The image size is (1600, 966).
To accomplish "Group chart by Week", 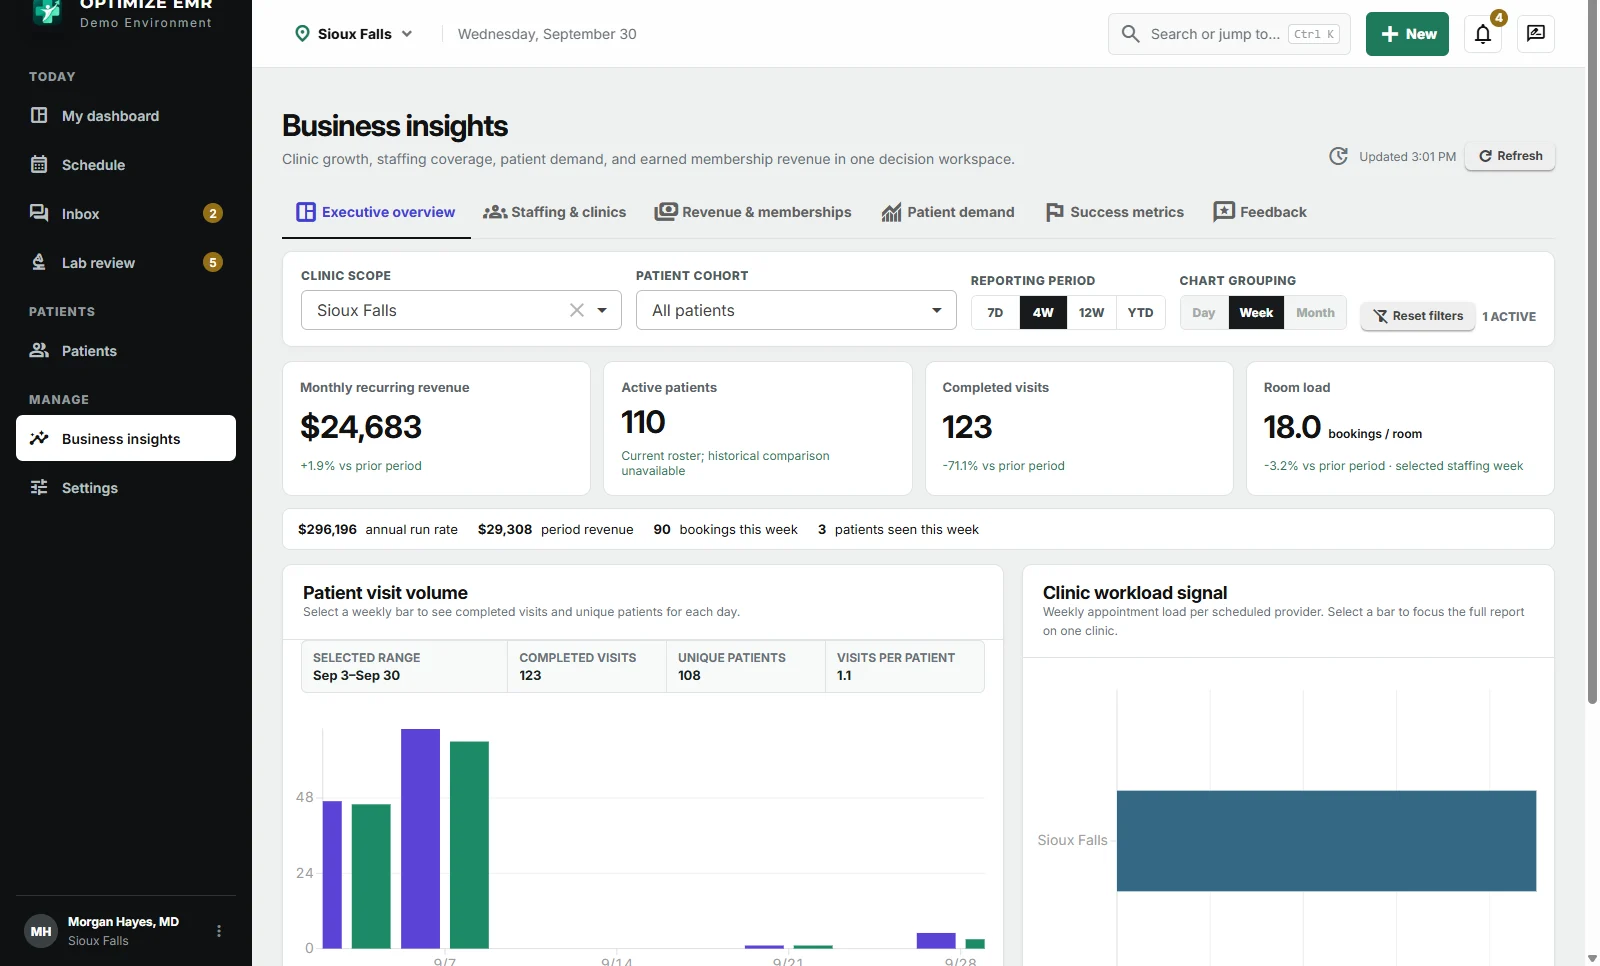I will coord(1256,312).
